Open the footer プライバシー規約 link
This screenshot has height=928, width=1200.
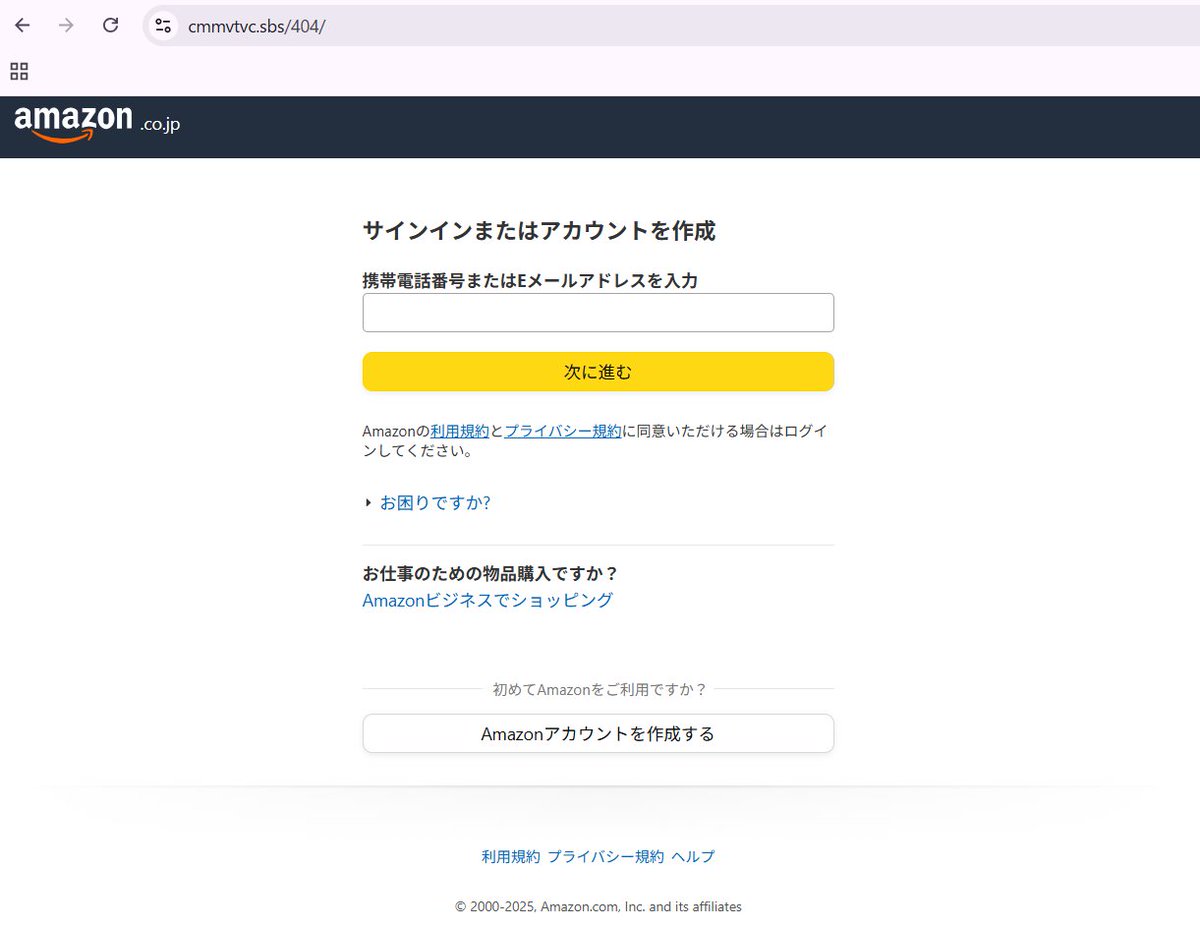pos(605,857)
